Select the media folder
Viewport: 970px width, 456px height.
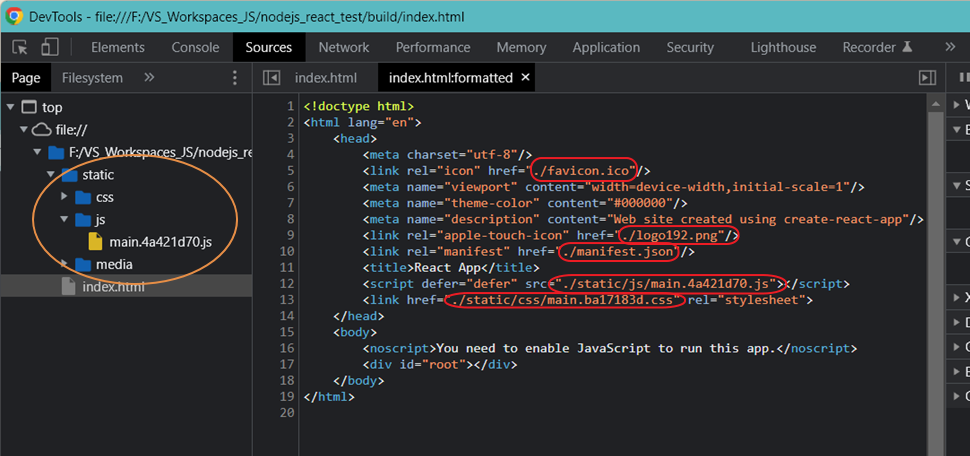(114, 264)
